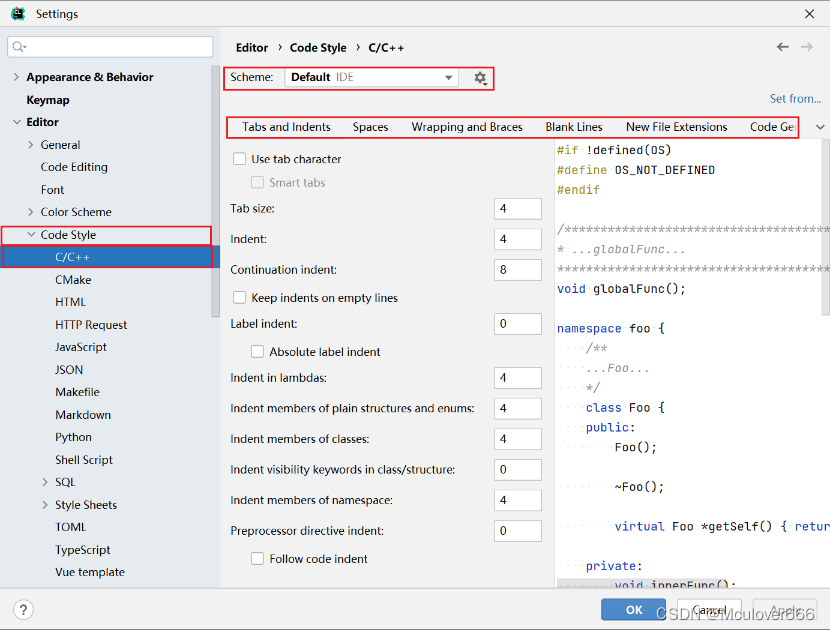830x630 pixels.
Task: Open the Scheme Default dropdown
Action: (x=372, y=77)
